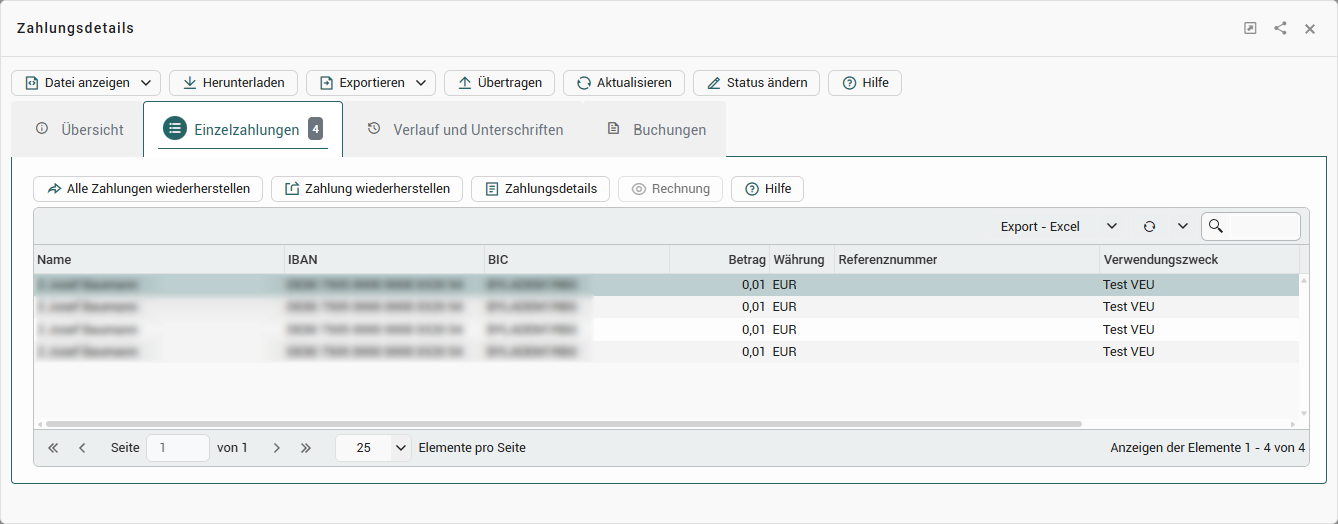Click the horizontal scrollbar of the table
The width and height of the screenshot is (1338, 524).
click(x=563, y=424)
